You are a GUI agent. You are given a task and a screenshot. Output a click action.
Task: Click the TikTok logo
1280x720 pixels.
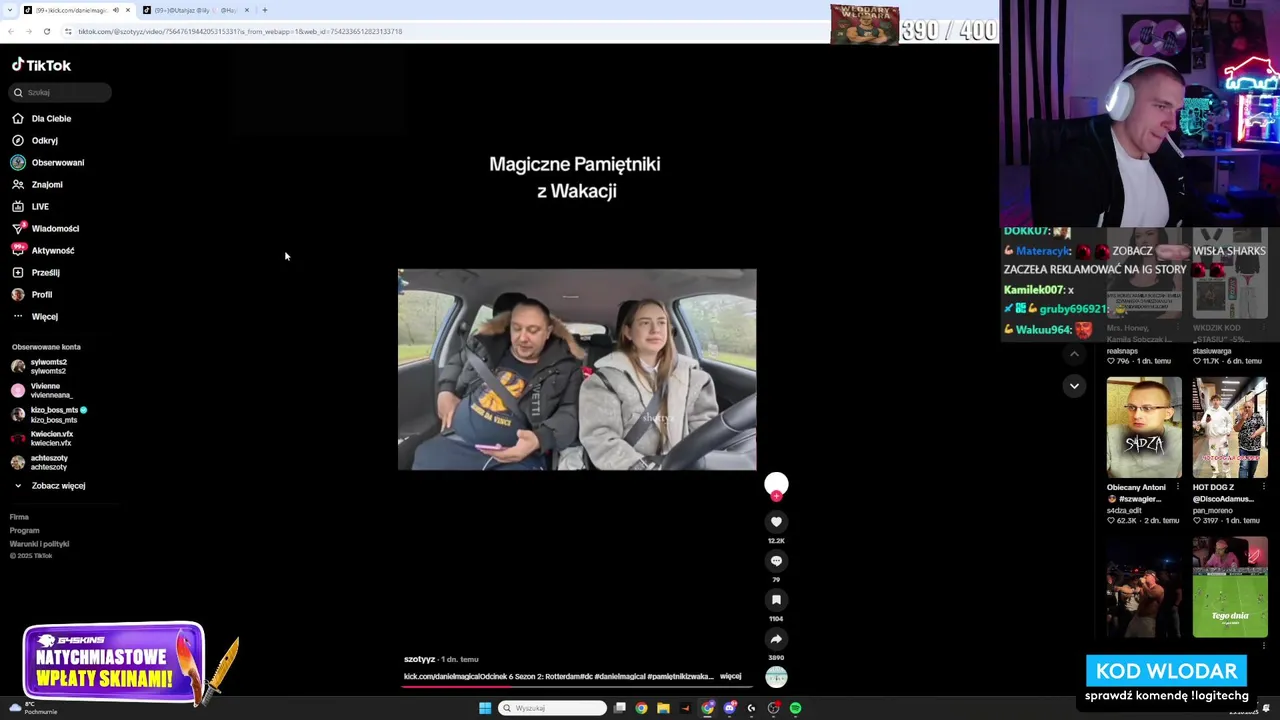41,65
